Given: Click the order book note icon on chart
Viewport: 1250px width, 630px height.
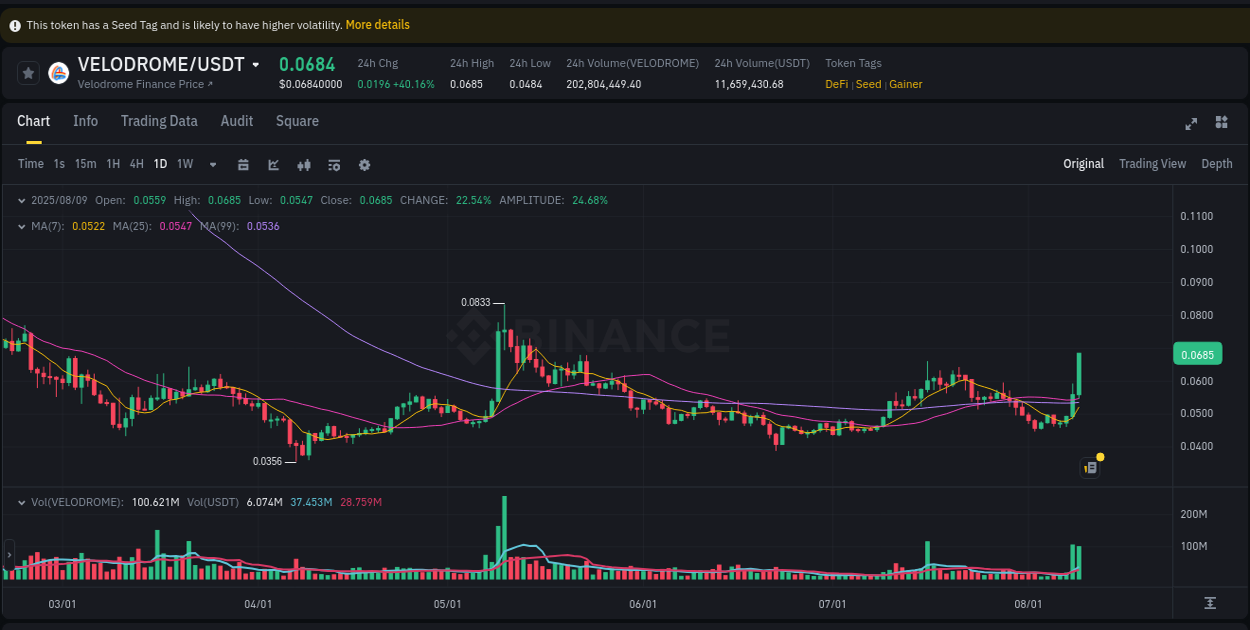Looking at the screenshot, I should pyautogui.click(x=1090, y=467).
